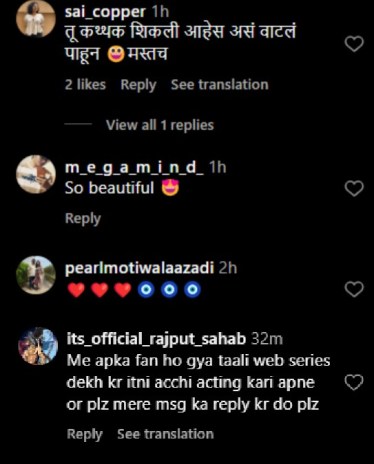
Task: Open sai_copper username link
Action: [x=105, y=12]
